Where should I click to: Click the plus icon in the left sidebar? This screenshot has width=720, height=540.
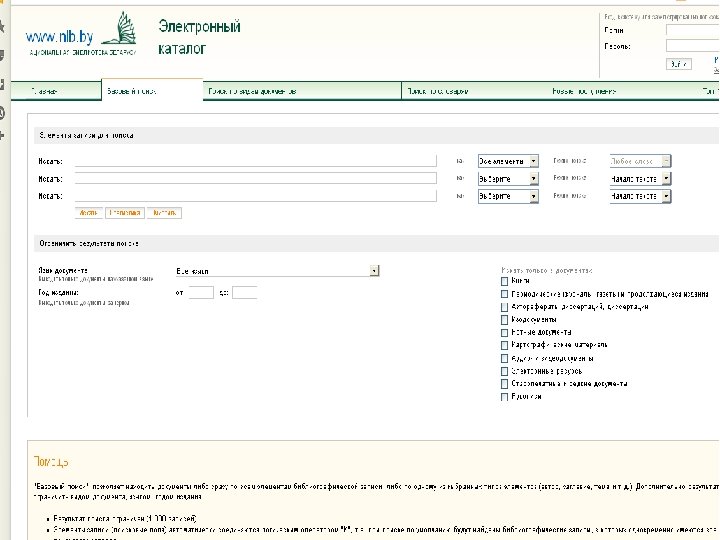point(2,136)
